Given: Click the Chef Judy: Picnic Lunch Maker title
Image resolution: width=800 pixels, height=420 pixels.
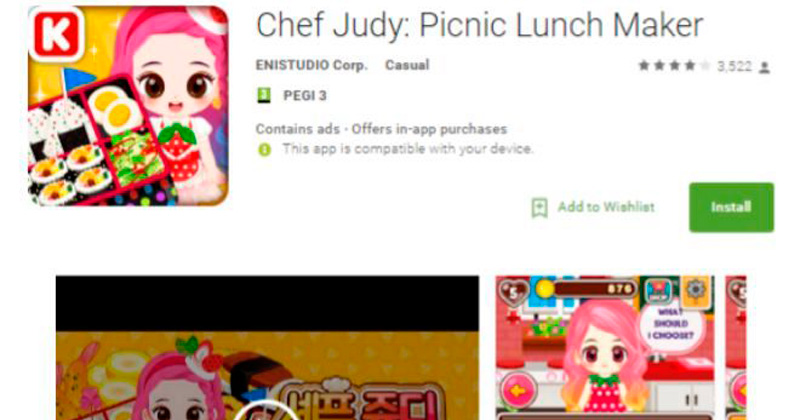Looking at the screenshot, I should (x=480, y=25).
